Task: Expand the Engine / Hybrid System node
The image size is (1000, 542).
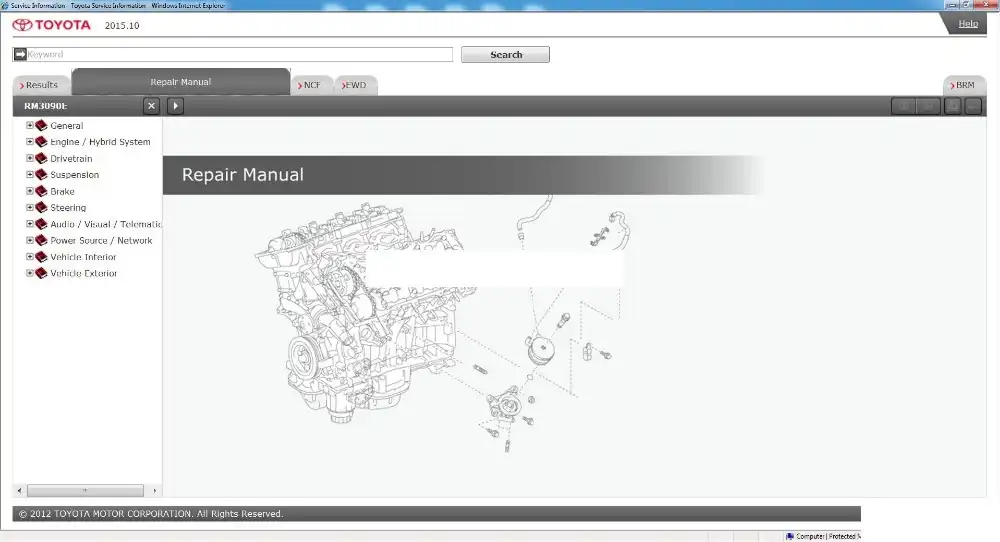Action: click(29, 142)
